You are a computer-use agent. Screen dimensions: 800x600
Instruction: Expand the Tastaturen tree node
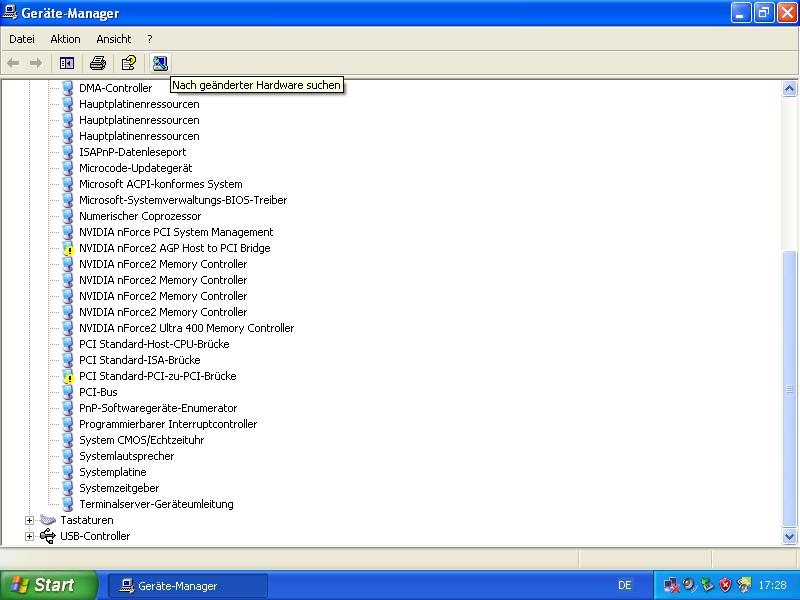tap(30, 520)
